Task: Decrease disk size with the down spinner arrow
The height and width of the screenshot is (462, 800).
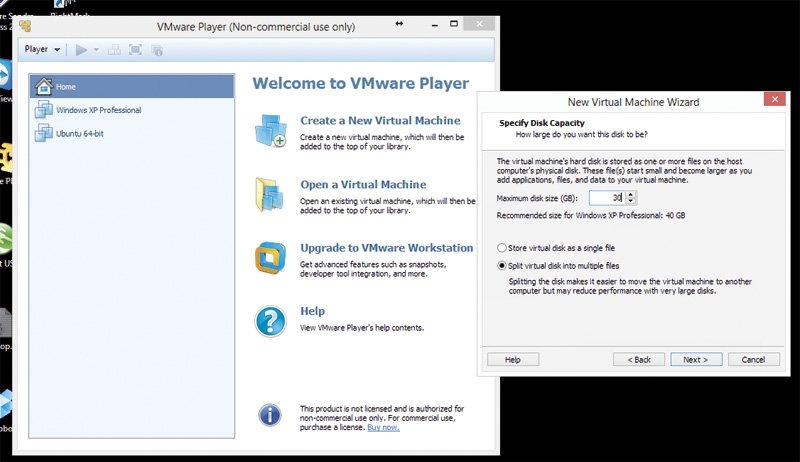Action: [631, 201]
